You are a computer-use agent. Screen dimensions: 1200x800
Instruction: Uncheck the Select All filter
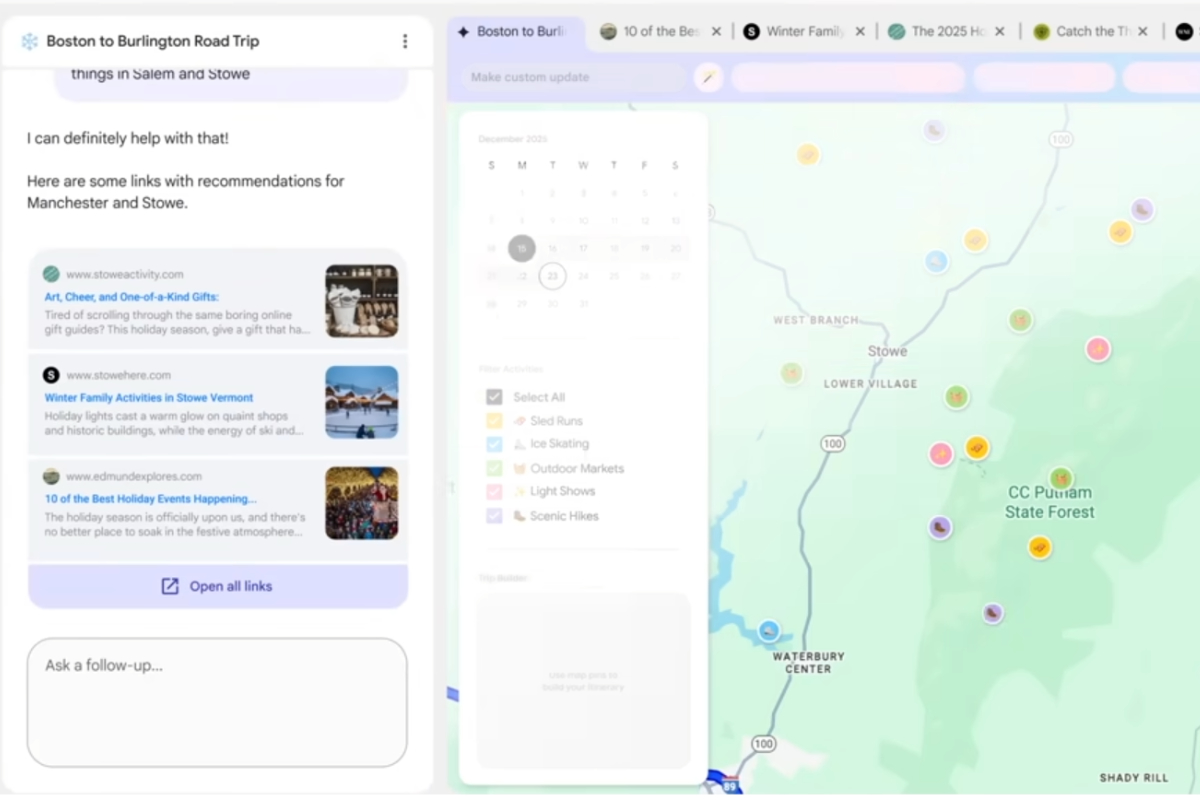[493, 396]
